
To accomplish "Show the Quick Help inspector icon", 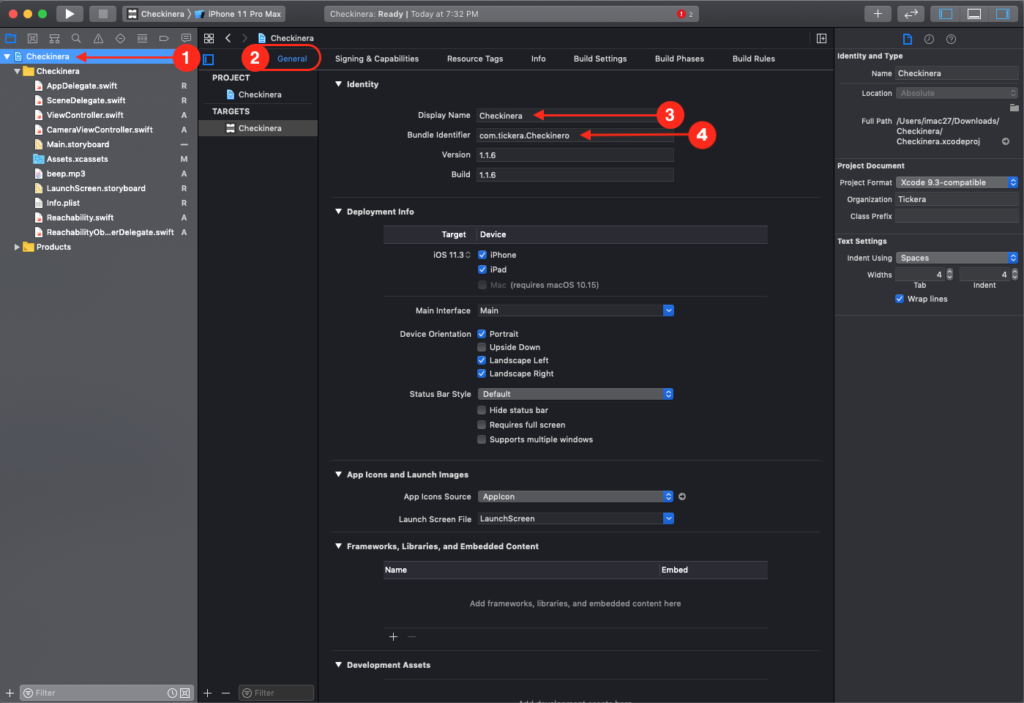I will (x=951, y=39).
